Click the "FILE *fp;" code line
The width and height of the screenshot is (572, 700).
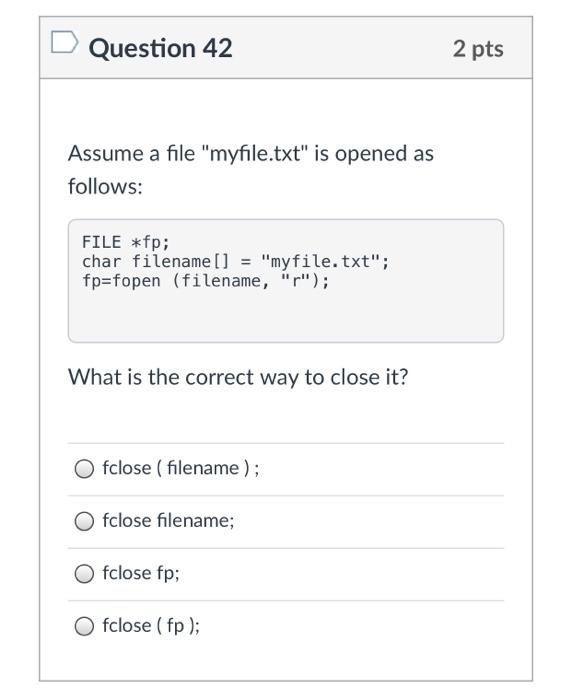126,242
